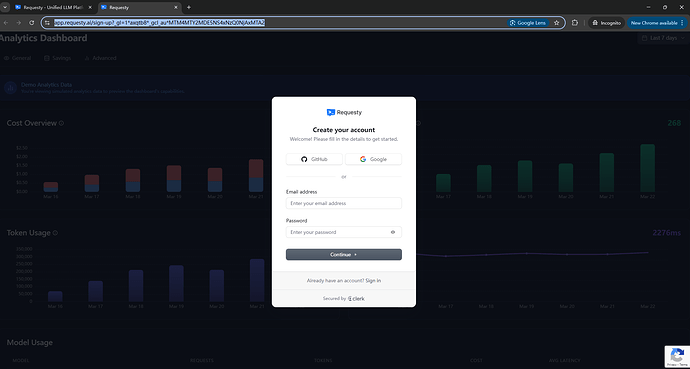Click the reCAPTCHA badge
Screen dimensions: 690x369
pyautogui.click(x=677, y=357)
